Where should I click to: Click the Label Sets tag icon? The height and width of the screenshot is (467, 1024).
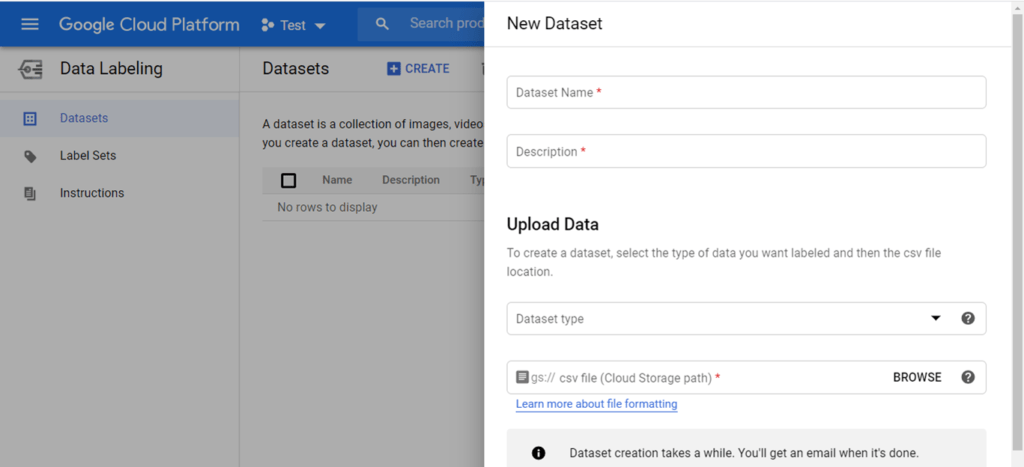tap(30, 157)
